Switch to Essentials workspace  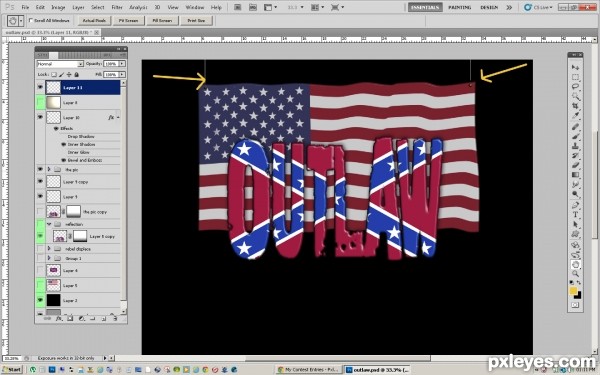pyautogui.click(x=425, y=7)
